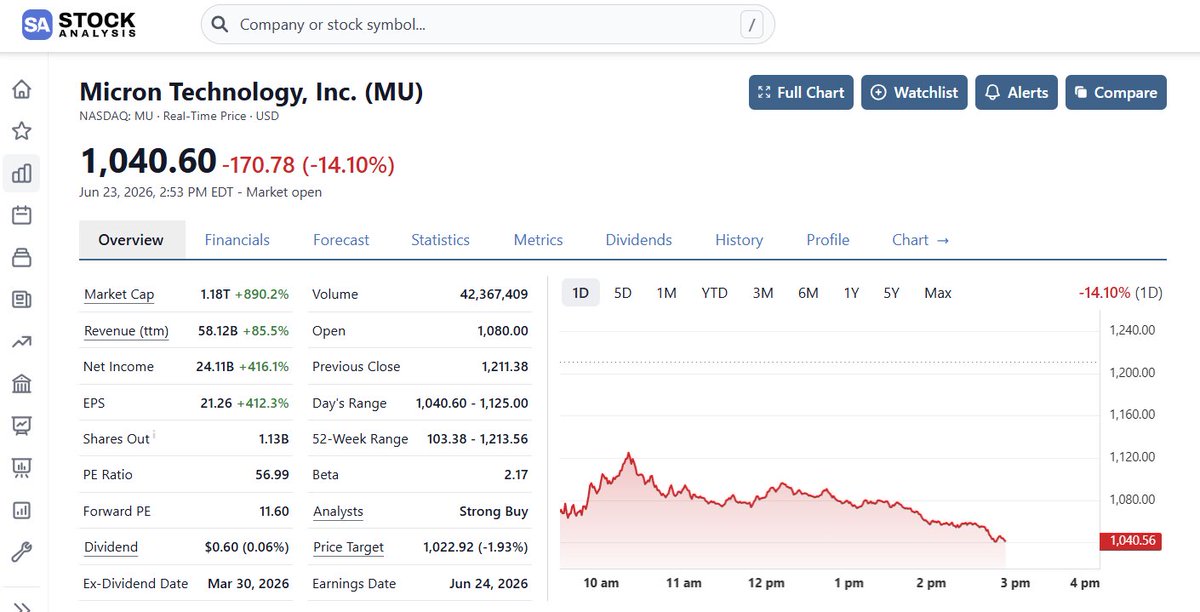Click the Net Income value 24.11B

tap(217, 367)
